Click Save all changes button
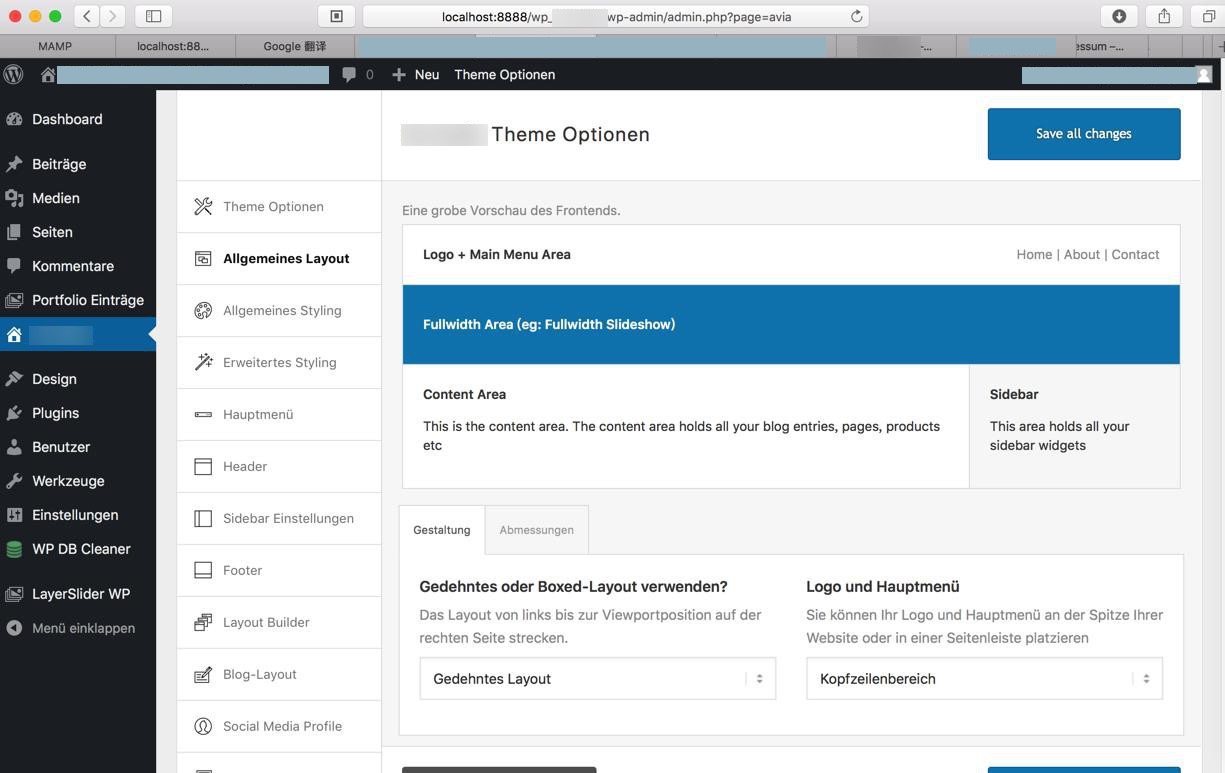This screenshot has width=1225, height=773. (1083, 134)
